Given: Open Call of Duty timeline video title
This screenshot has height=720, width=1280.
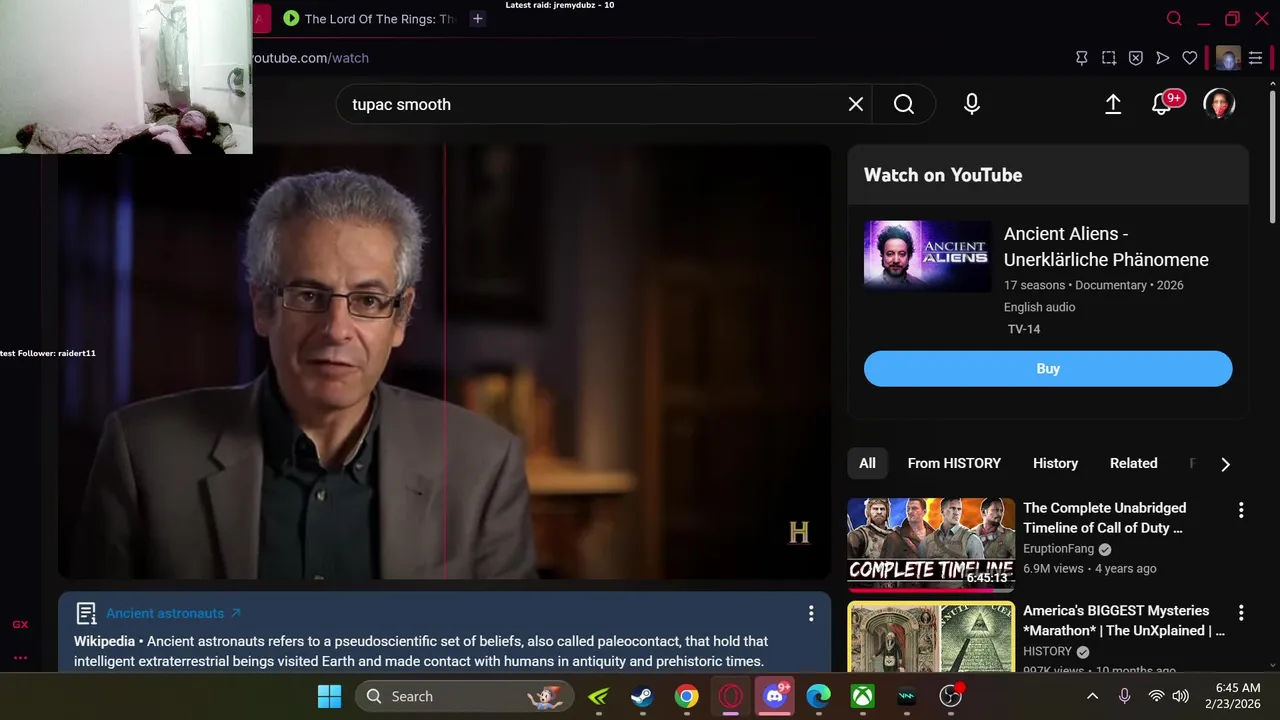Looking at the screenshot, I should pos(1104,518).
